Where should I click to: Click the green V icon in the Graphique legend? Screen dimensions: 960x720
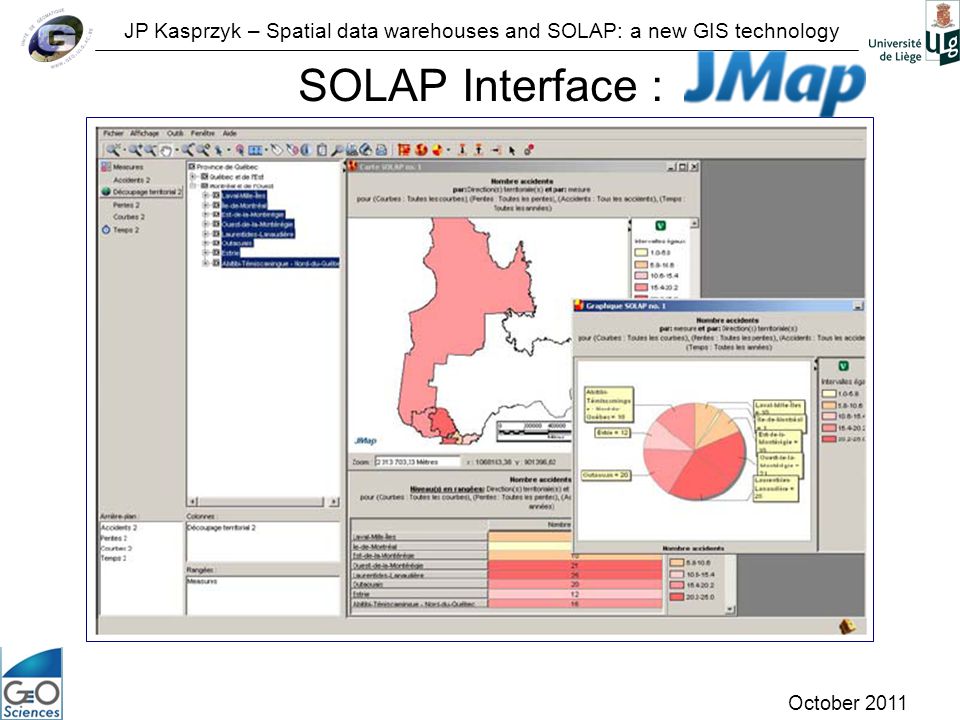click(843, 366)
